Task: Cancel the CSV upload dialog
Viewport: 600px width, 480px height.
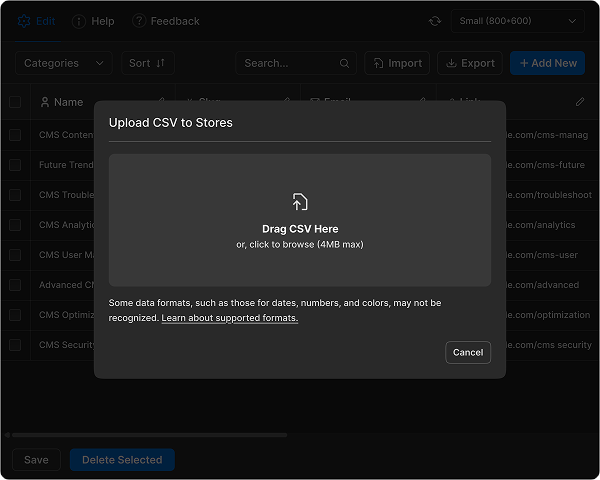Action: [468, 352]
